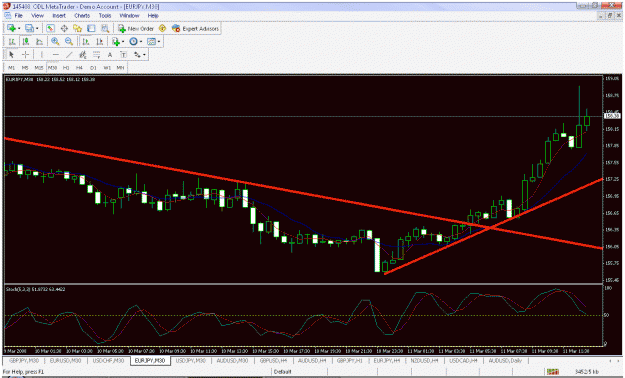Open the Window menu
This screenshot has height=378, width=625.
(x=130, y=16)
